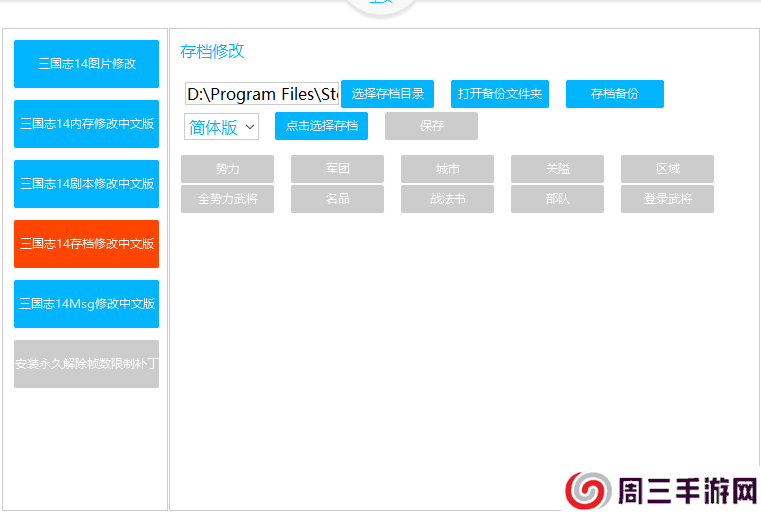Viewport: 761px width, 516px height.
Task: Click 点击选择存档 button
Action: click(321, 126)
